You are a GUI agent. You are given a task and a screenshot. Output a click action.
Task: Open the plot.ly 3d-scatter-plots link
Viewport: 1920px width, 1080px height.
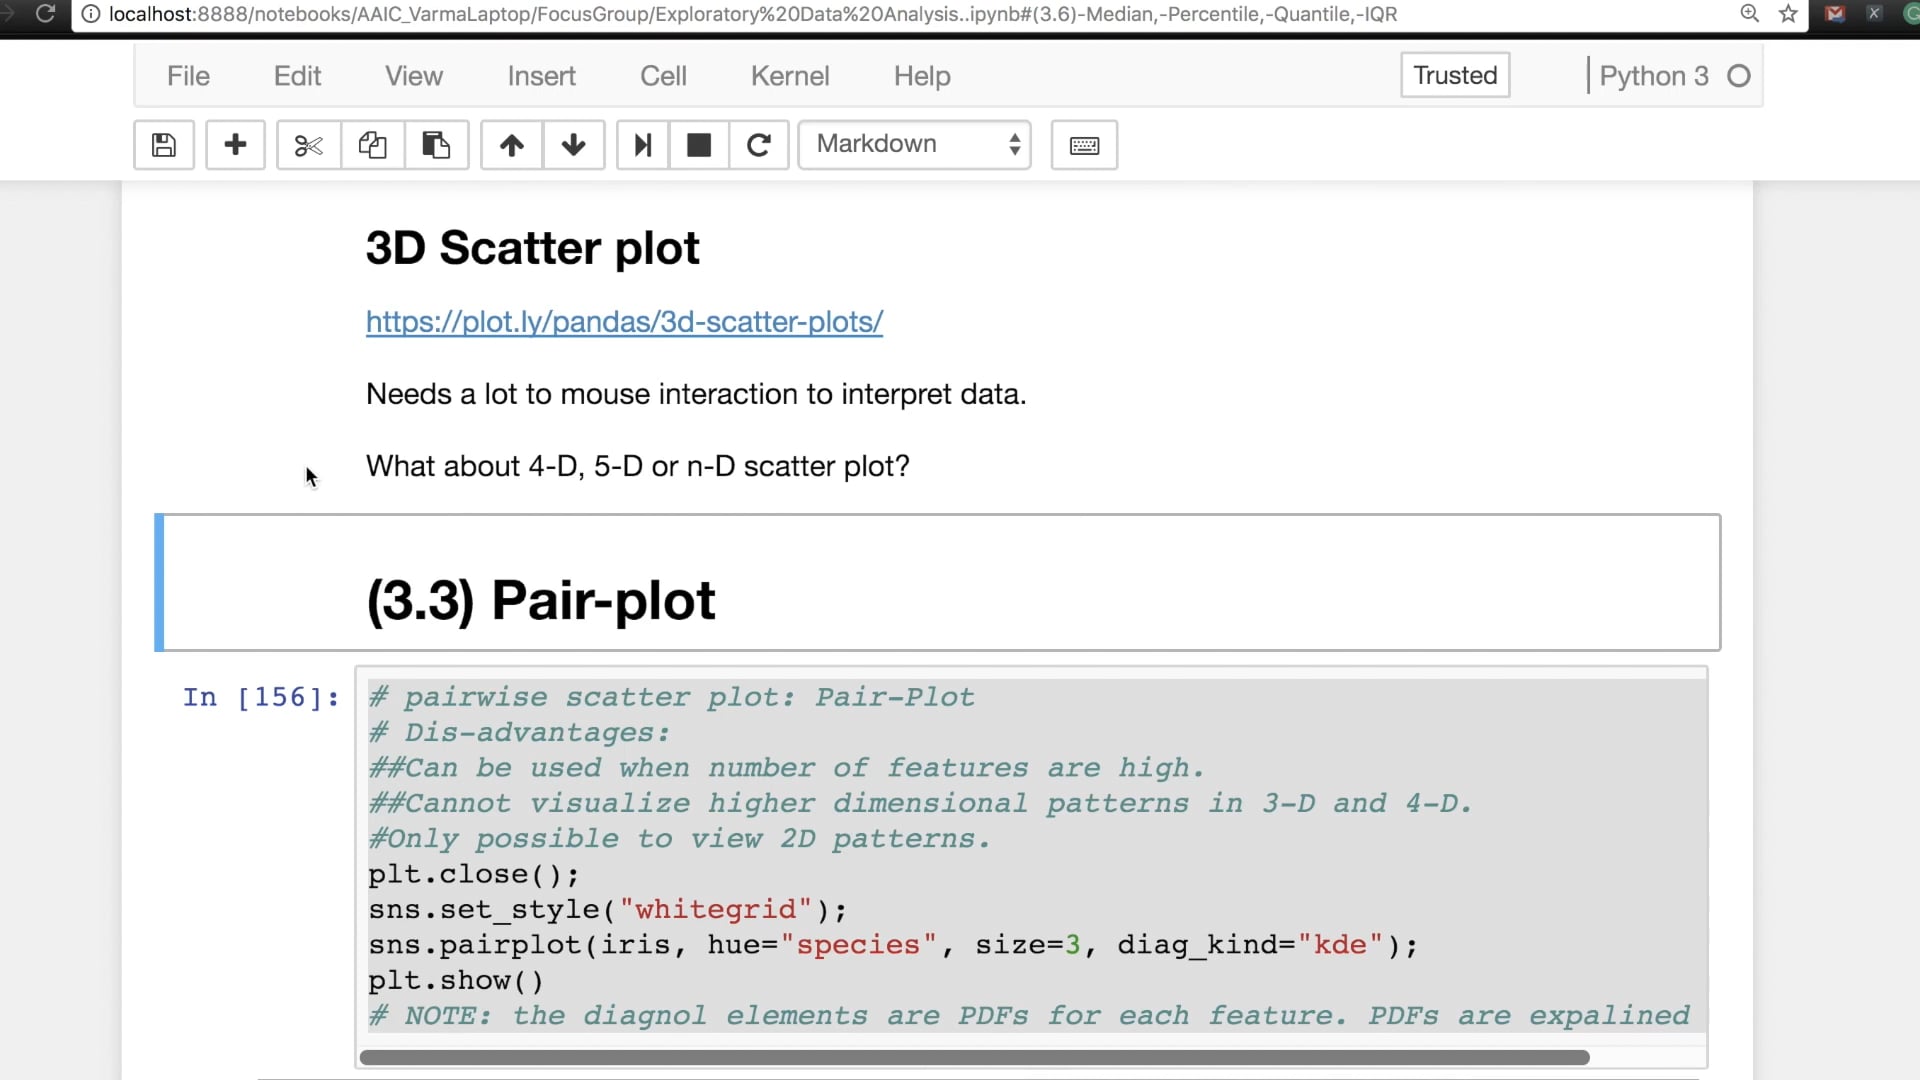coord(624,322)
